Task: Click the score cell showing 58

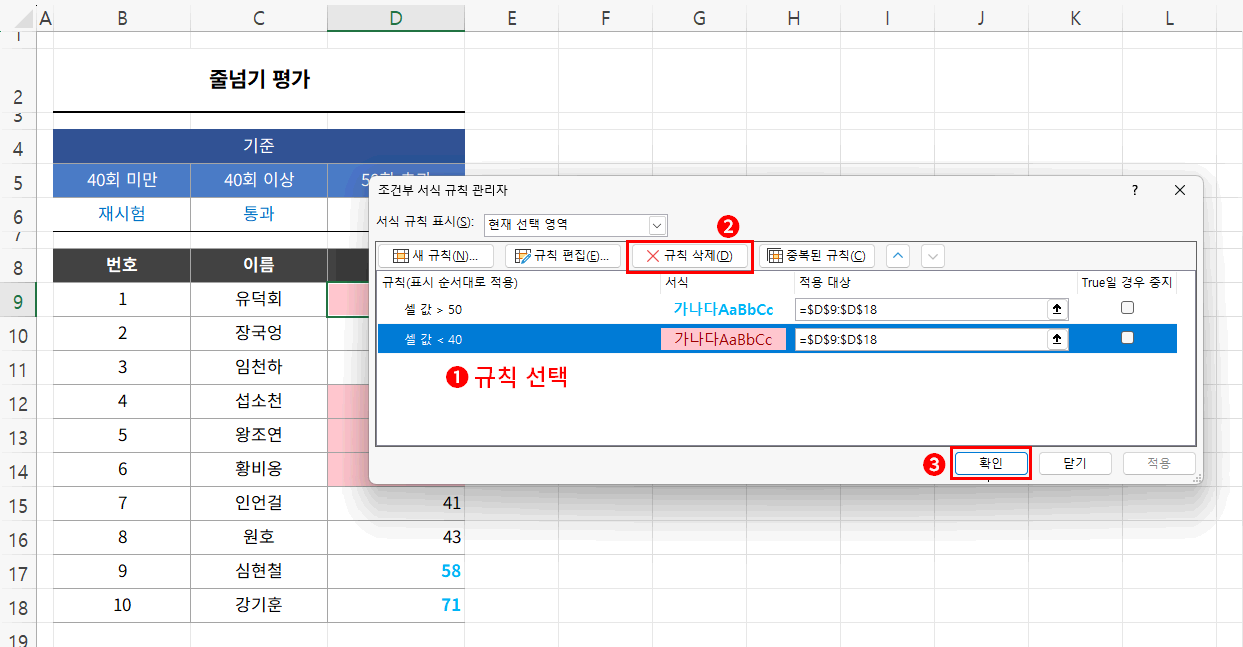Action: [x=396, y=572]
